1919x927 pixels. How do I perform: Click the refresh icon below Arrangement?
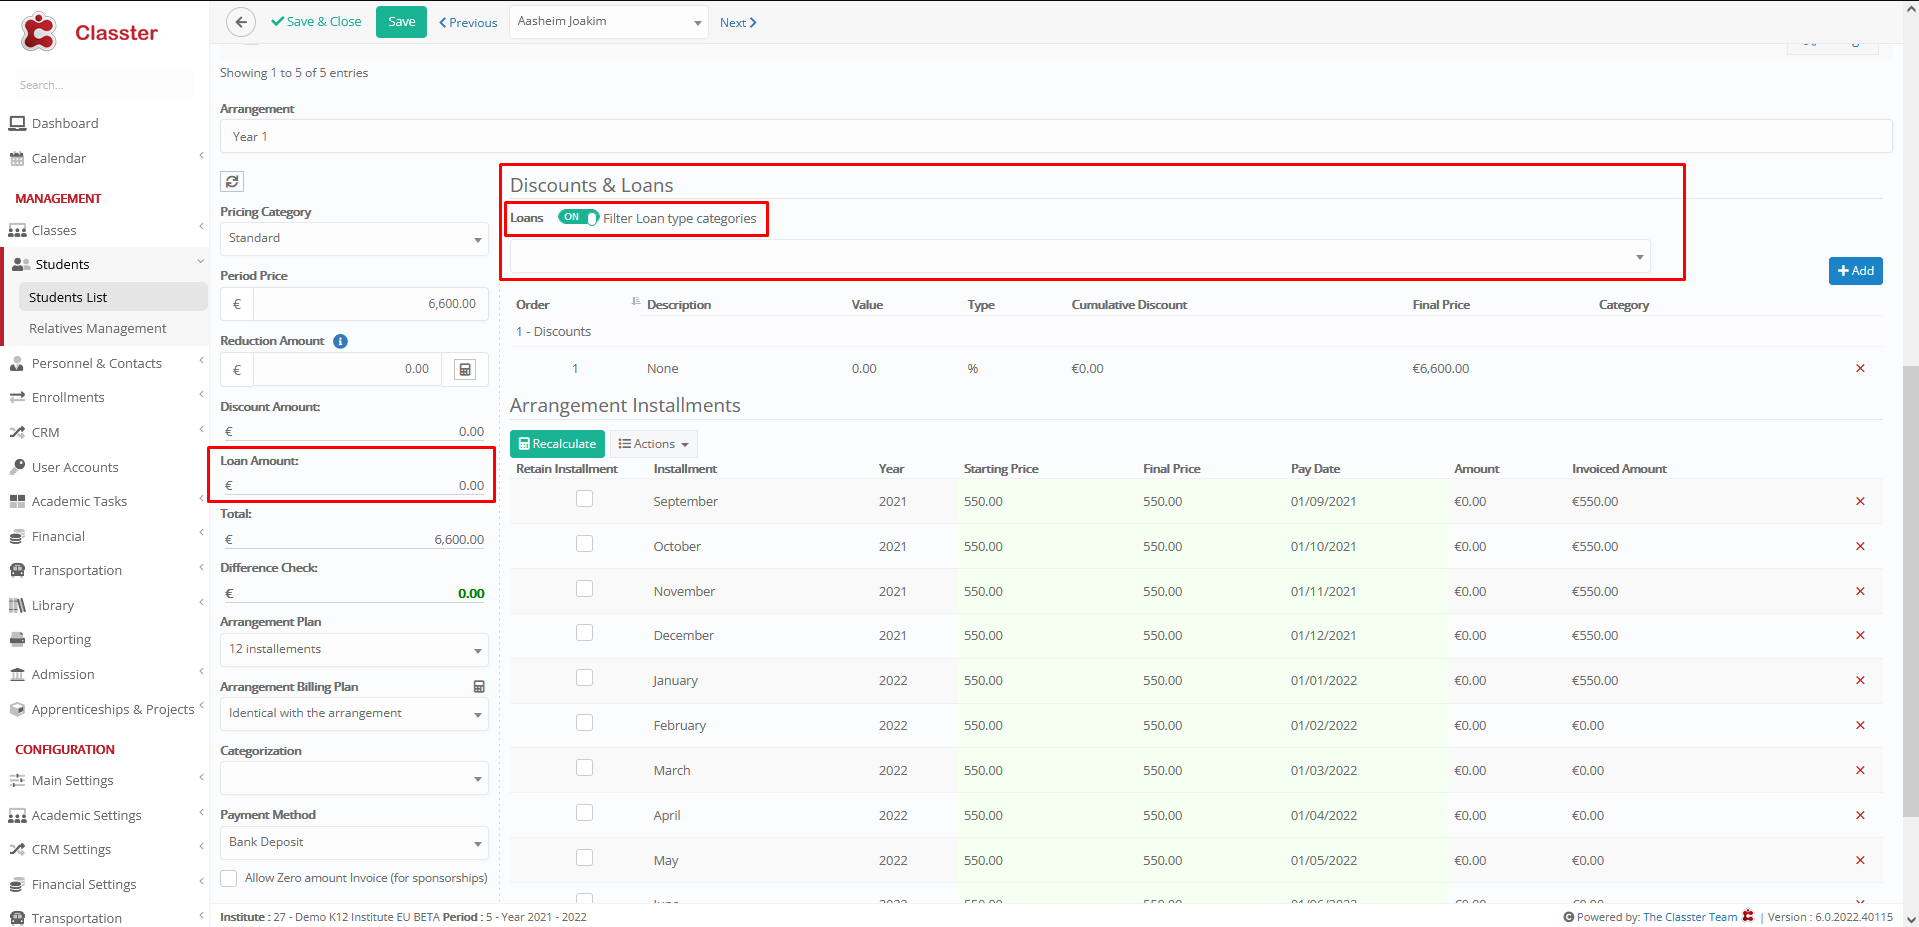tap(232, 181)
